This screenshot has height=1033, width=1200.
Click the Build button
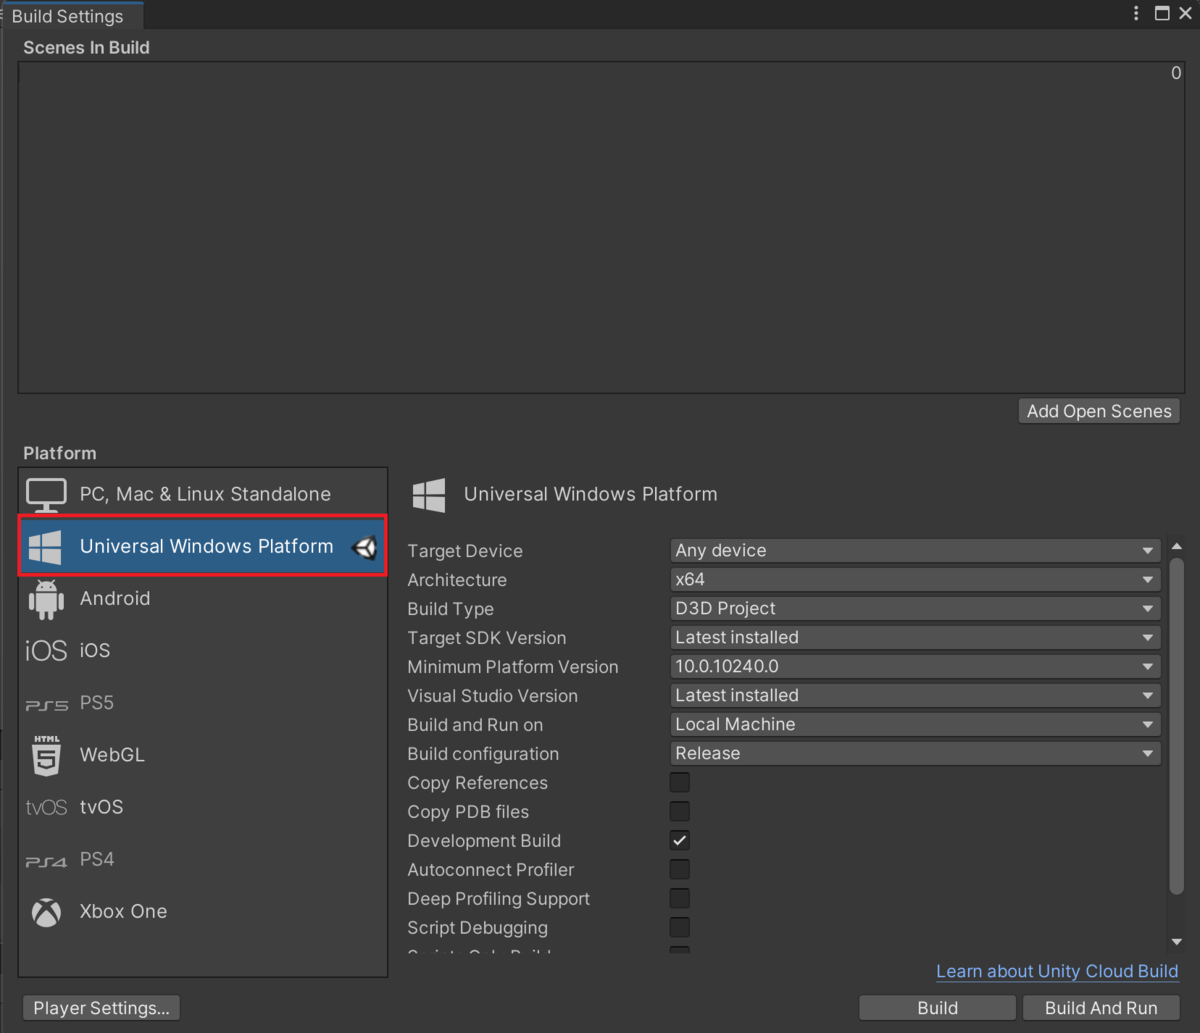pyautogui.click(x=938, y=1008)
